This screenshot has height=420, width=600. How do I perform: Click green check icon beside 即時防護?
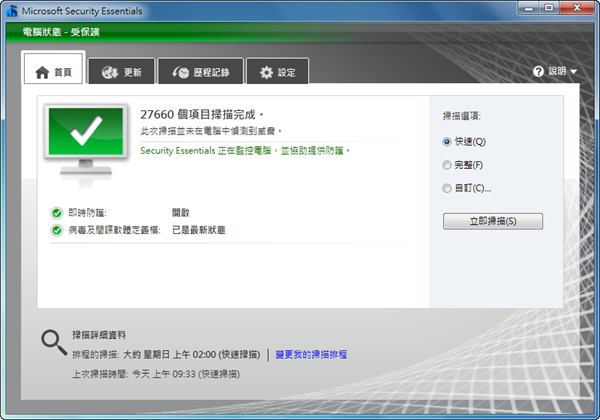[x=57, y=213]
